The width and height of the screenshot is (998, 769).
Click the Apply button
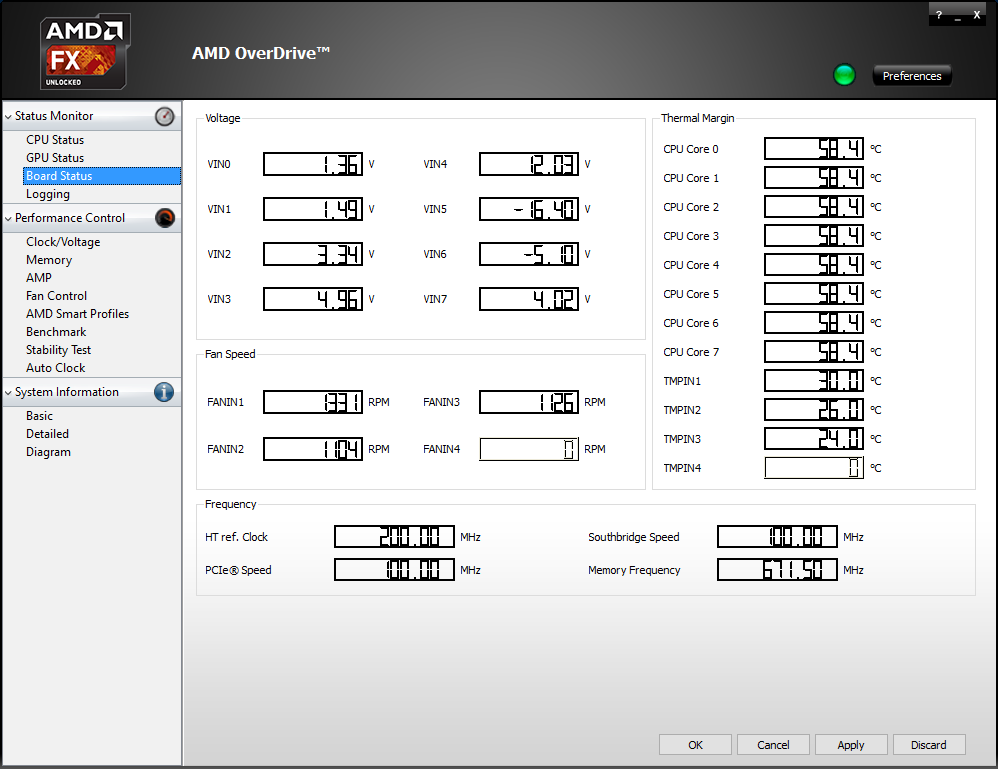[x=851, y=745]
